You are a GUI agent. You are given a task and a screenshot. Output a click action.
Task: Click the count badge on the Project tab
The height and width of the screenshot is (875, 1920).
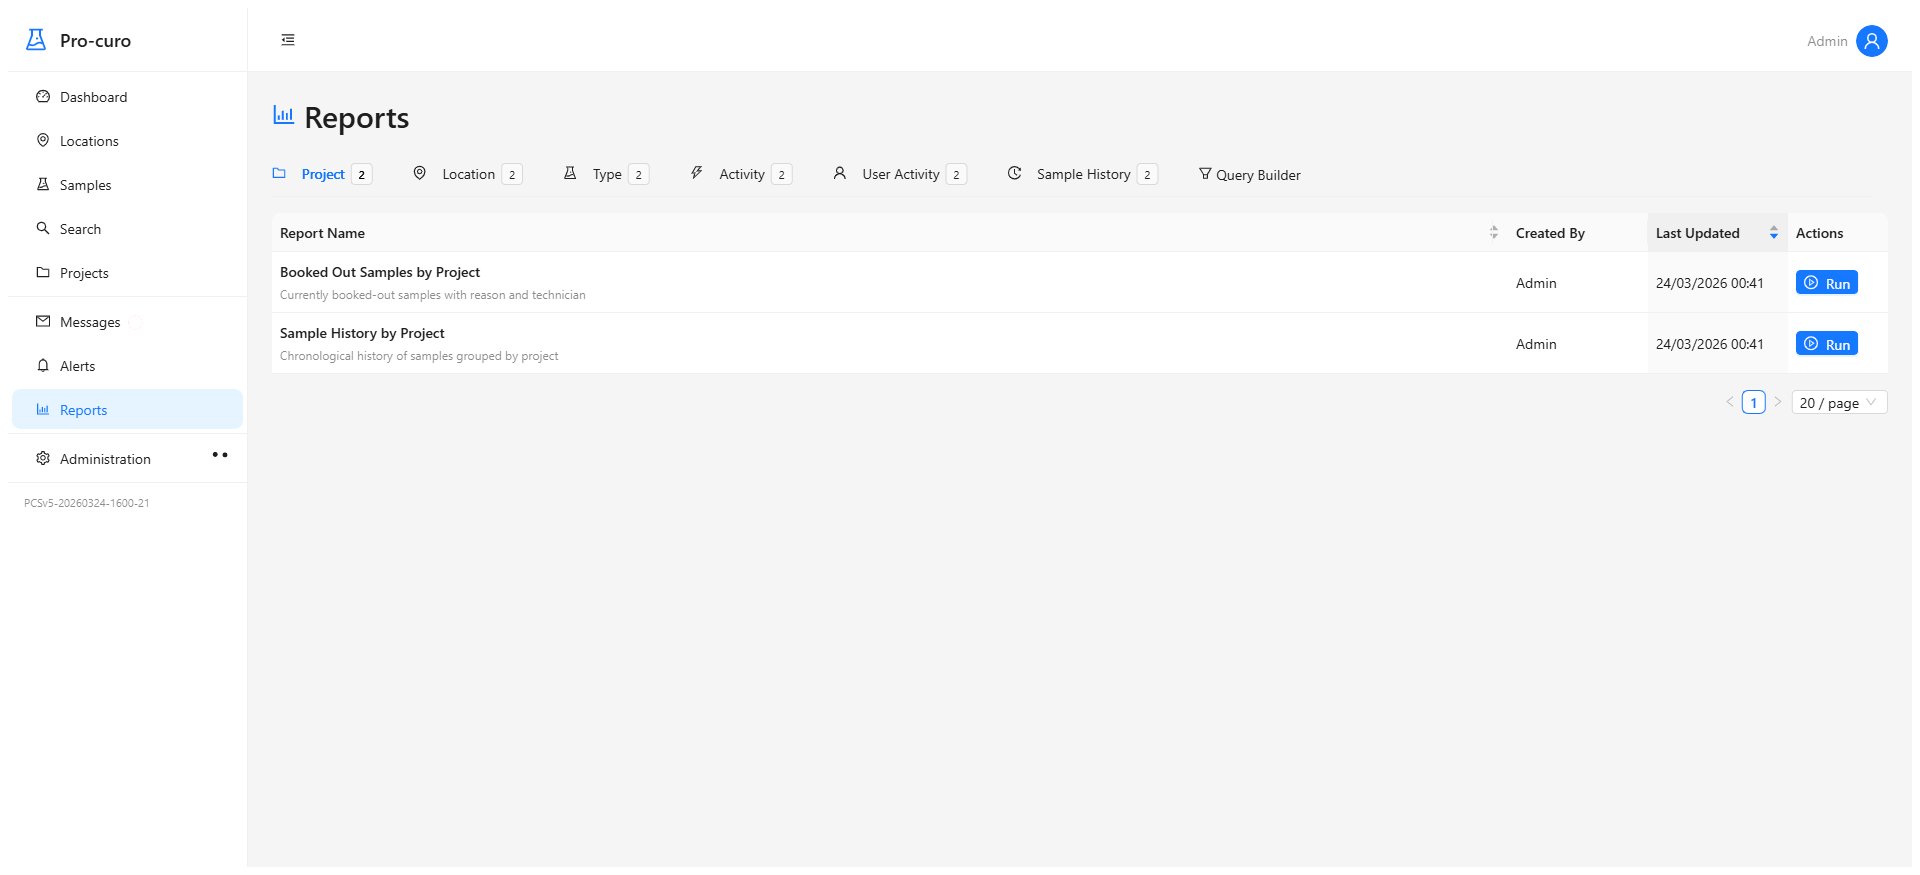[362, 174]
